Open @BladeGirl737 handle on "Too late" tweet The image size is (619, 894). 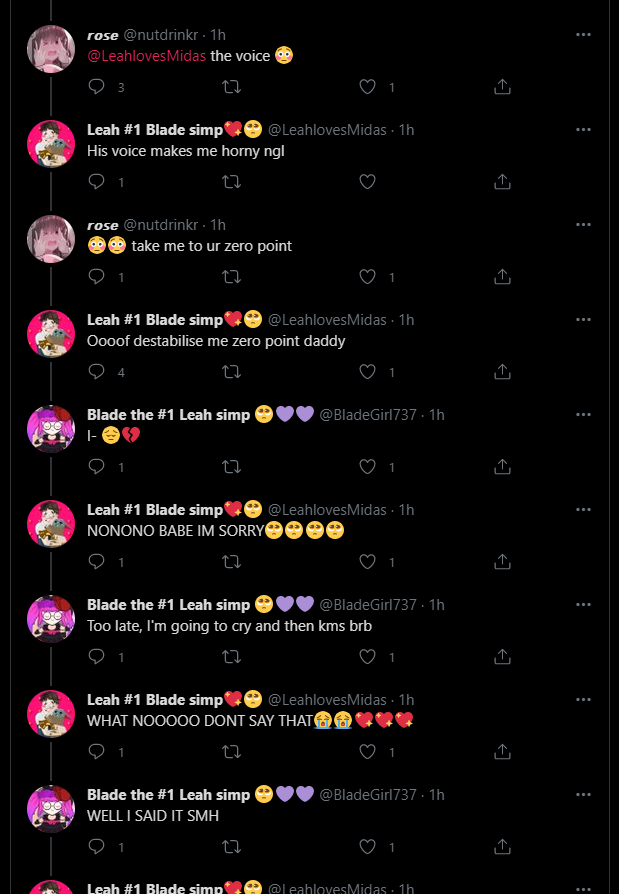[367, 605]
